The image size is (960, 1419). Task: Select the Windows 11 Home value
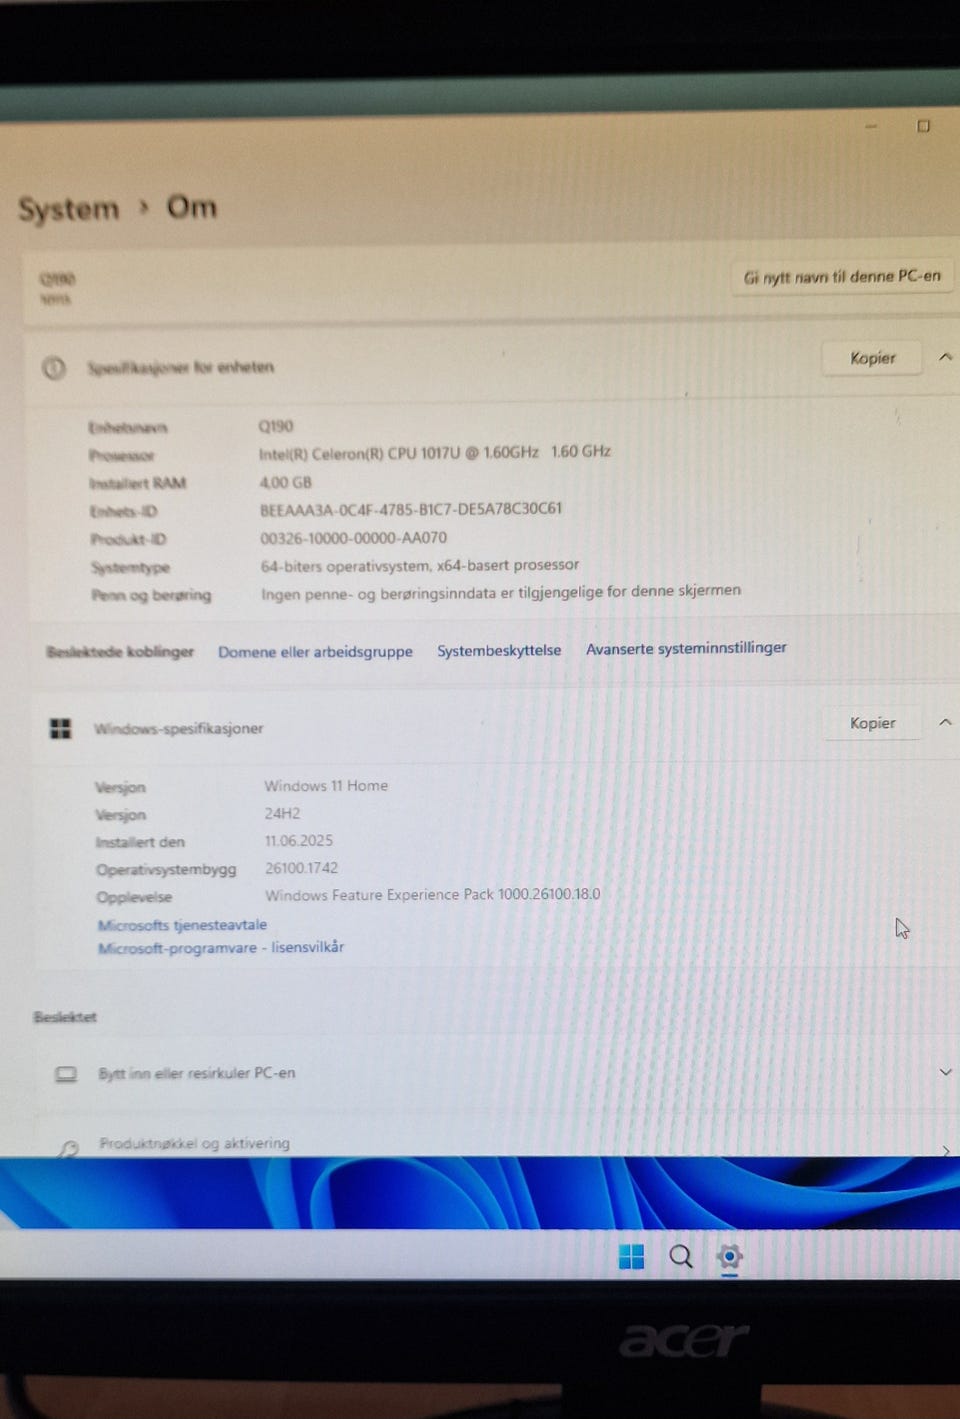[x=326, y=786]
